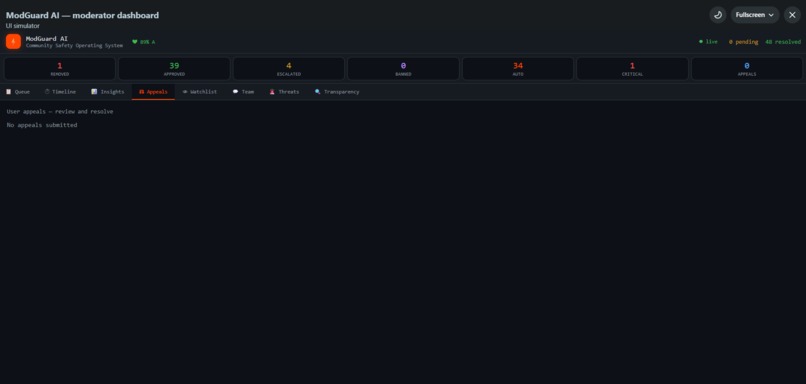Switch to the Queue tab
This screenshot has width=806, height=384.
pos(18,92)
